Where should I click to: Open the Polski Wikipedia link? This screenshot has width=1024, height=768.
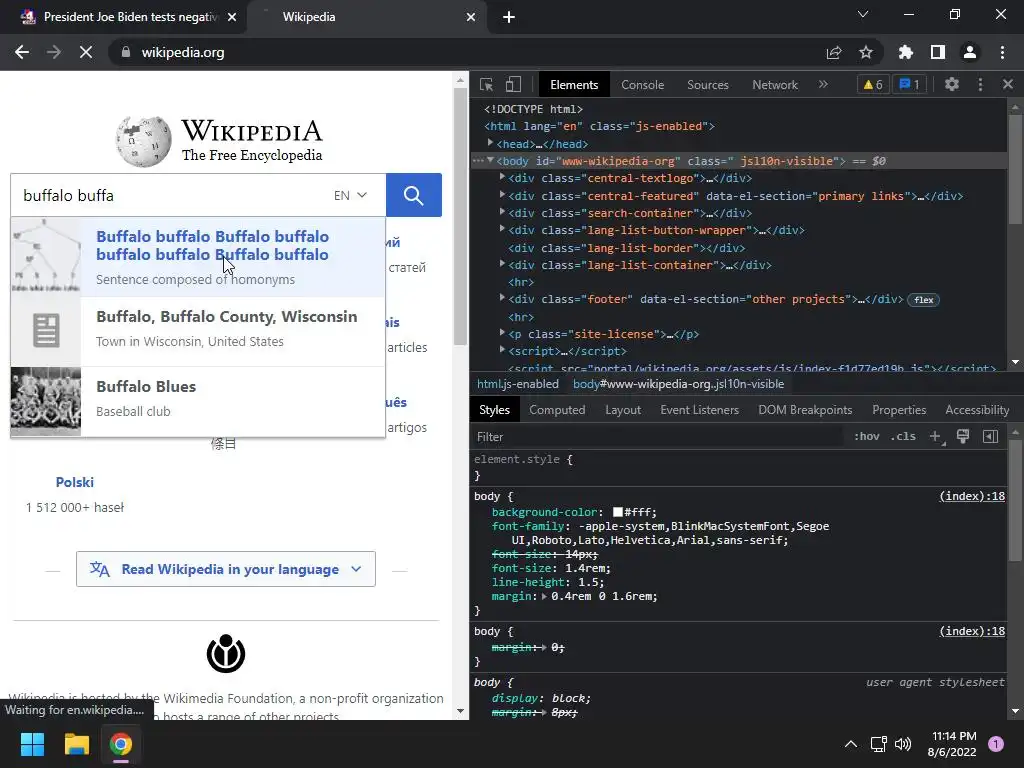(74, 482)
